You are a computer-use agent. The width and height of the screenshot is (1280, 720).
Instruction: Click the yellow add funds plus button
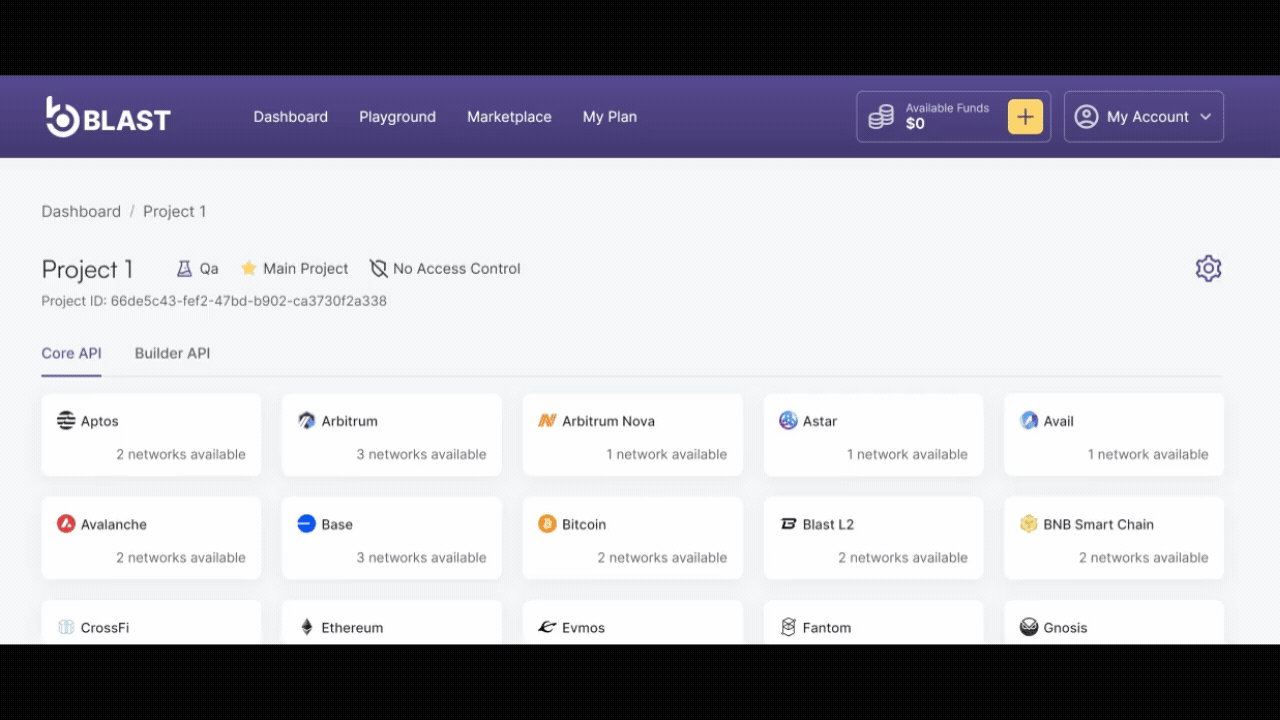coord(1025,117)
